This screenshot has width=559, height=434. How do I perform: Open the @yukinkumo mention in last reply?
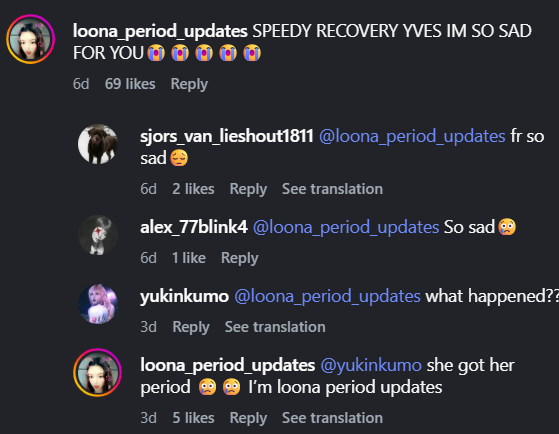click(371, 366)
